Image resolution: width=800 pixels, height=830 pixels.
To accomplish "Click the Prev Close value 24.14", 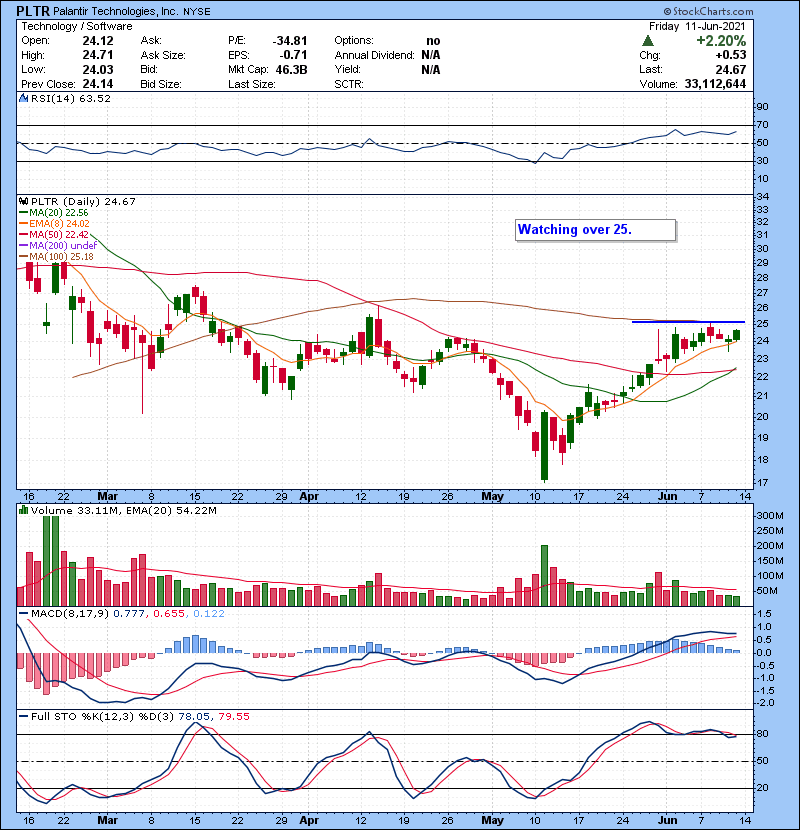I will 98,84.
